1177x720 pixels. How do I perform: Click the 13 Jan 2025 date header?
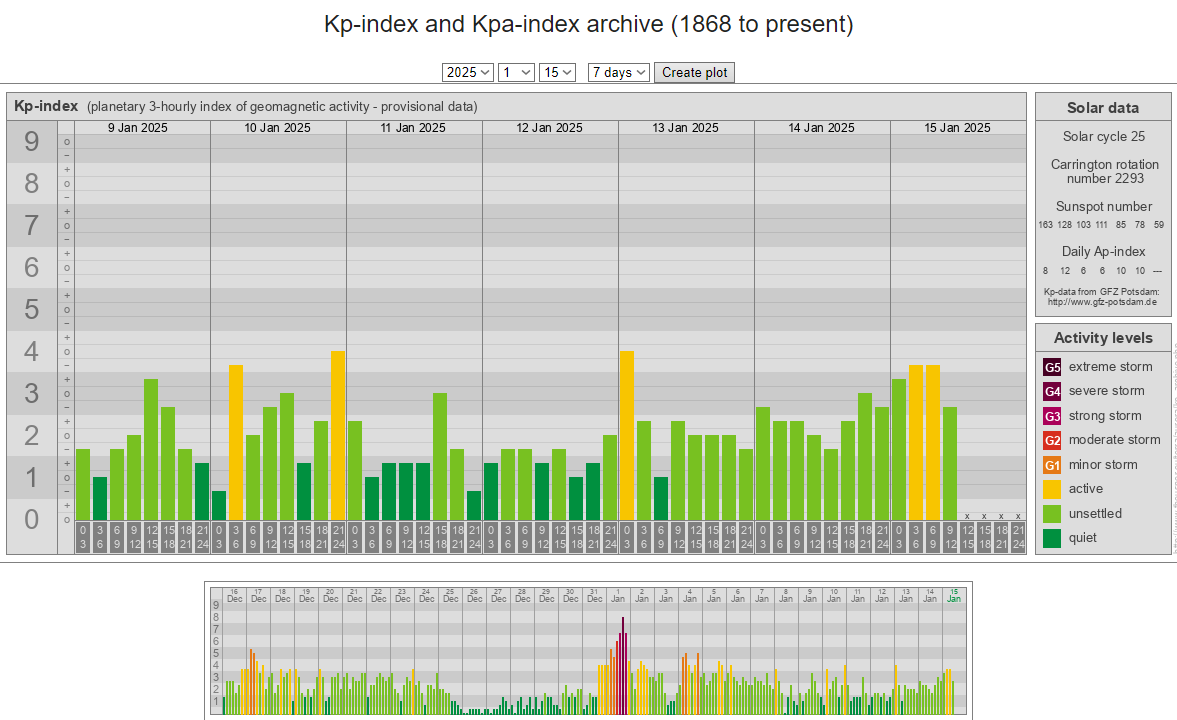(685, 128)
